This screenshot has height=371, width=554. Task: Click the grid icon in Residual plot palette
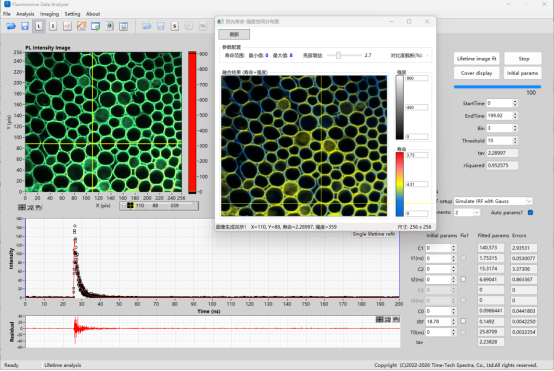(379, 319)
